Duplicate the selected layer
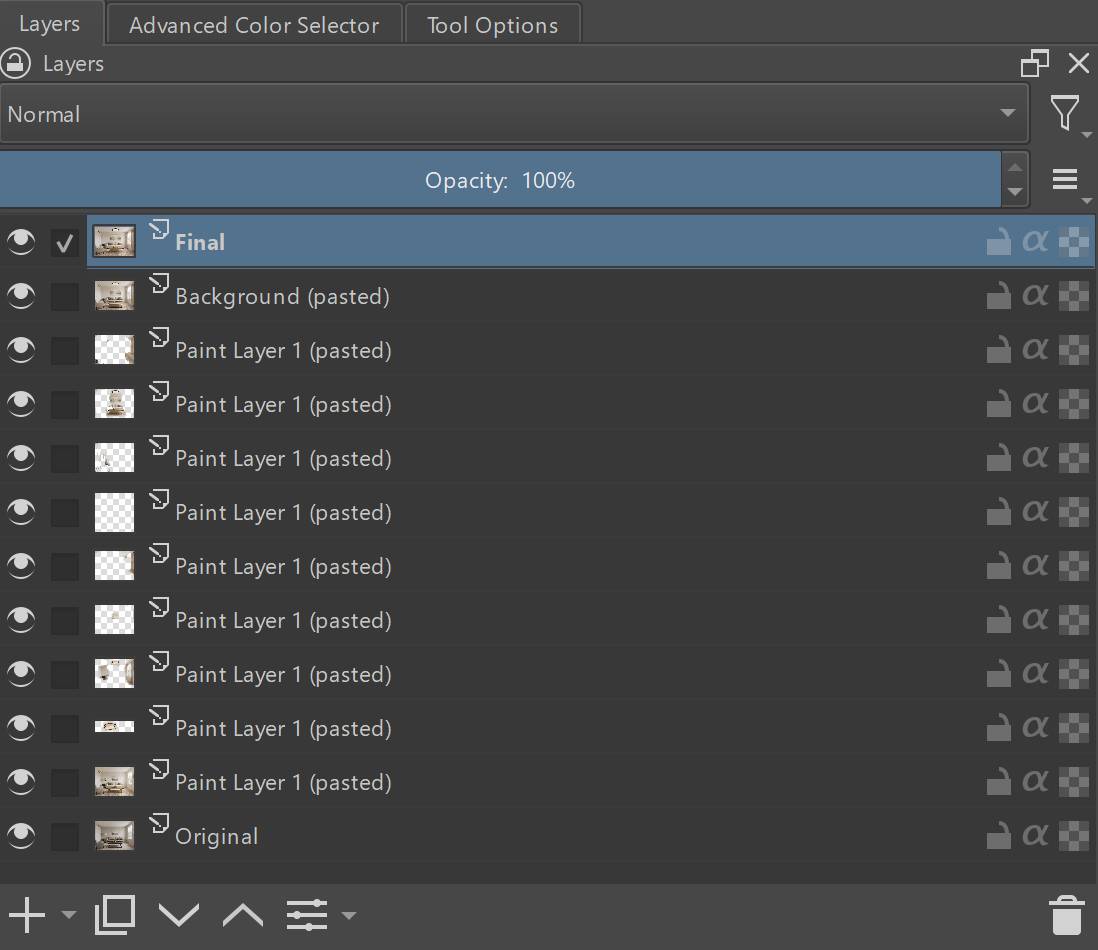 [x=115, y=914]
